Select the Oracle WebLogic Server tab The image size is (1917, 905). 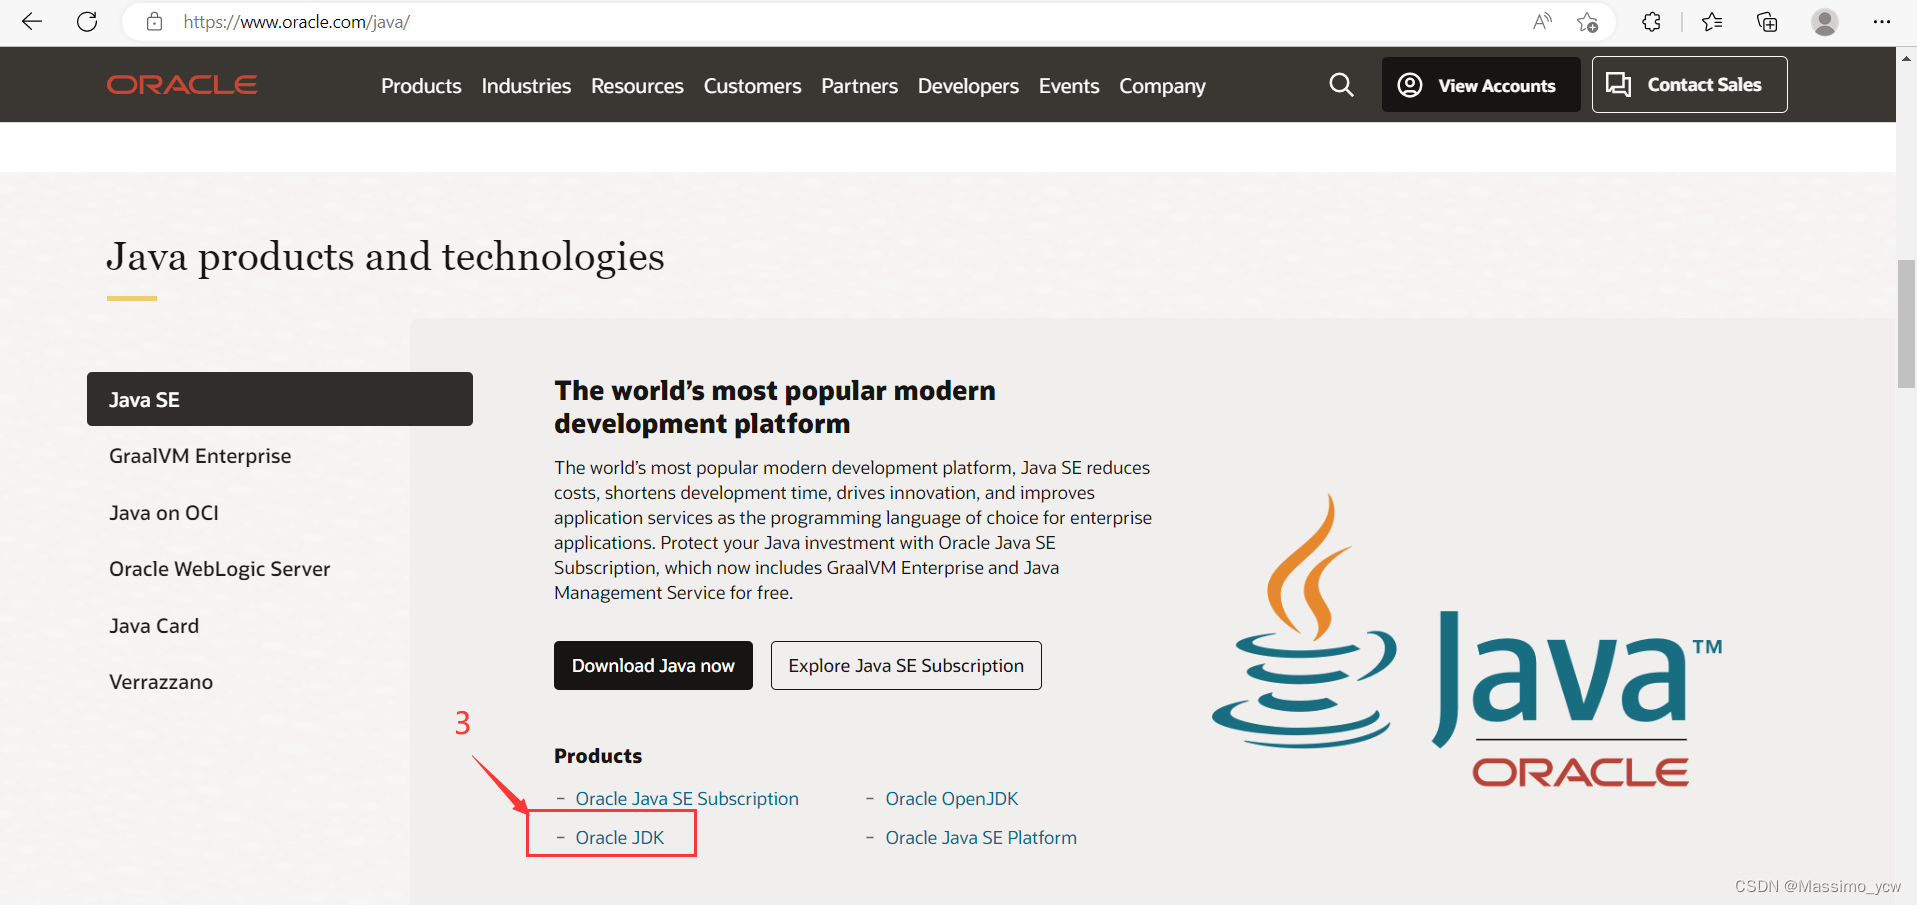[220, 569]
